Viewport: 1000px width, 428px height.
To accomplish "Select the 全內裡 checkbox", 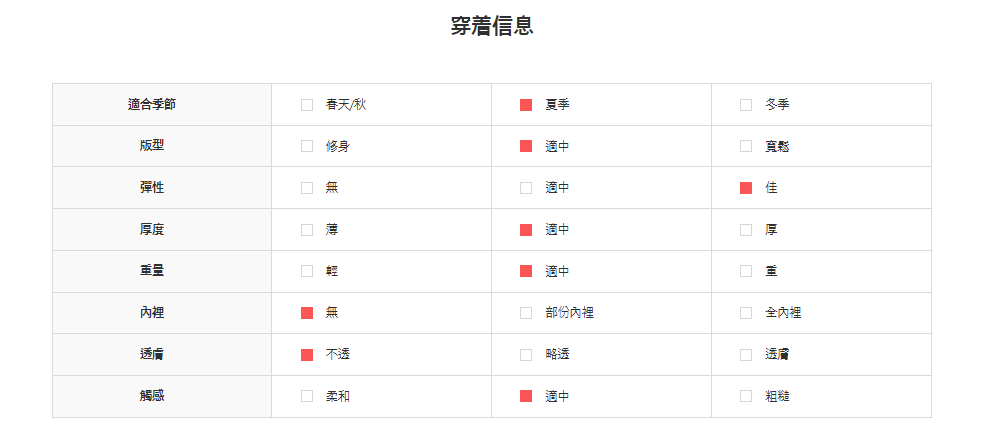I will (x=746, y=313).
